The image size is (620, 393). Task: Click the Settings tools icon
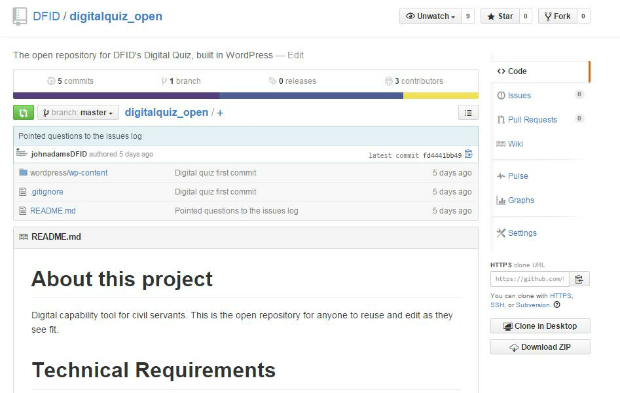pyautogui.click(x=501, y=233)
